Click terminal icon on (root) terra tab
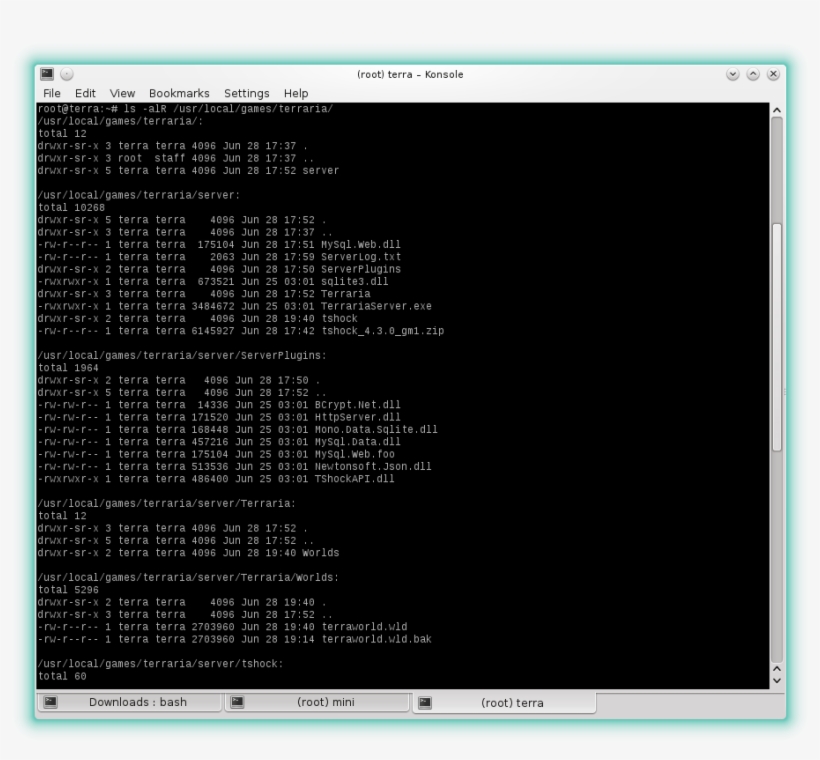820x760 pixels. pyautogui.click(x=425, y=703)
